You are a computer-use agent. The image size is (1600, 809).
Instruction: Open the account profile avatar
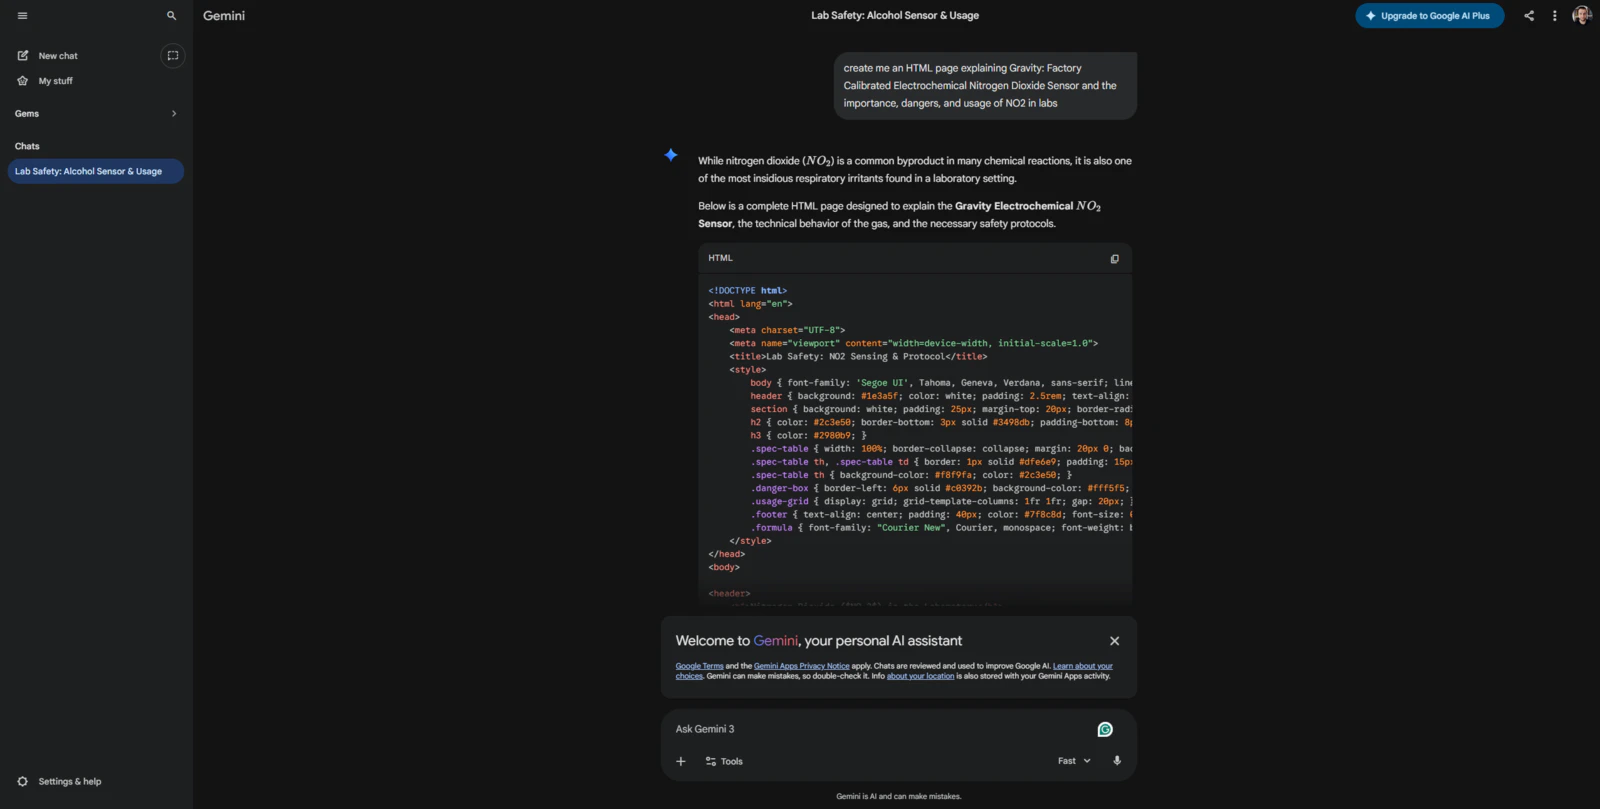coord(1582,15)
